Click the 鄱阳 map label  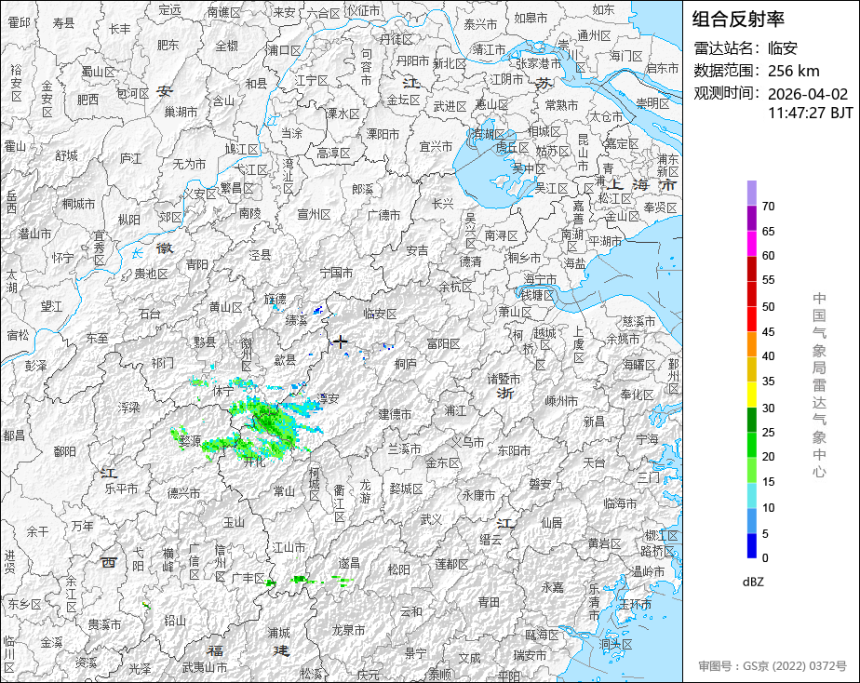65,451
